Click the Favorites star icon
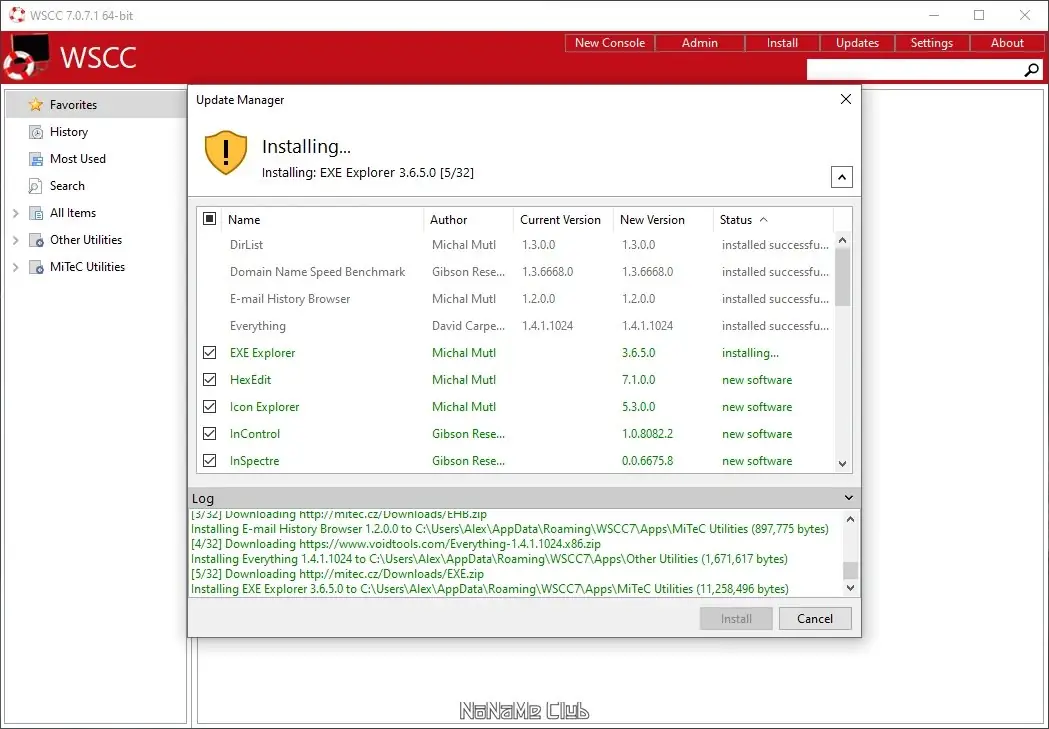Screen dimensions: 1049x729 coord(35,104)
